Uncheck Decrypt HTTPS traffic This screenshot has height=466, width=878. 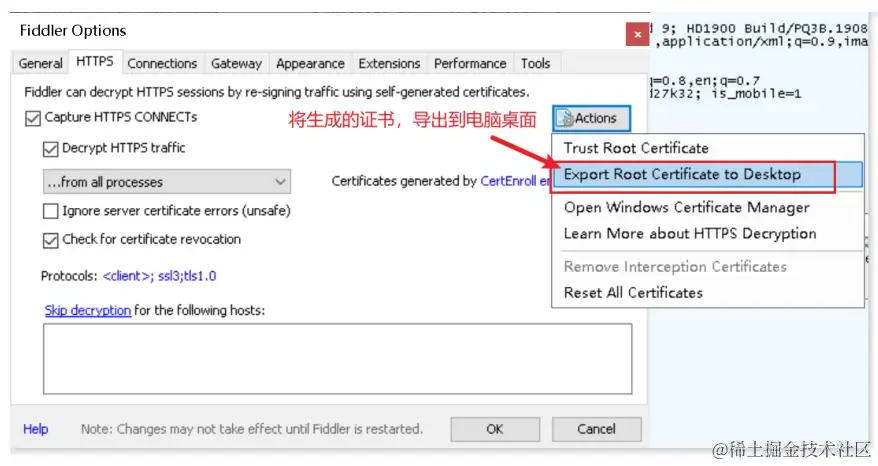tap(50, 149)
